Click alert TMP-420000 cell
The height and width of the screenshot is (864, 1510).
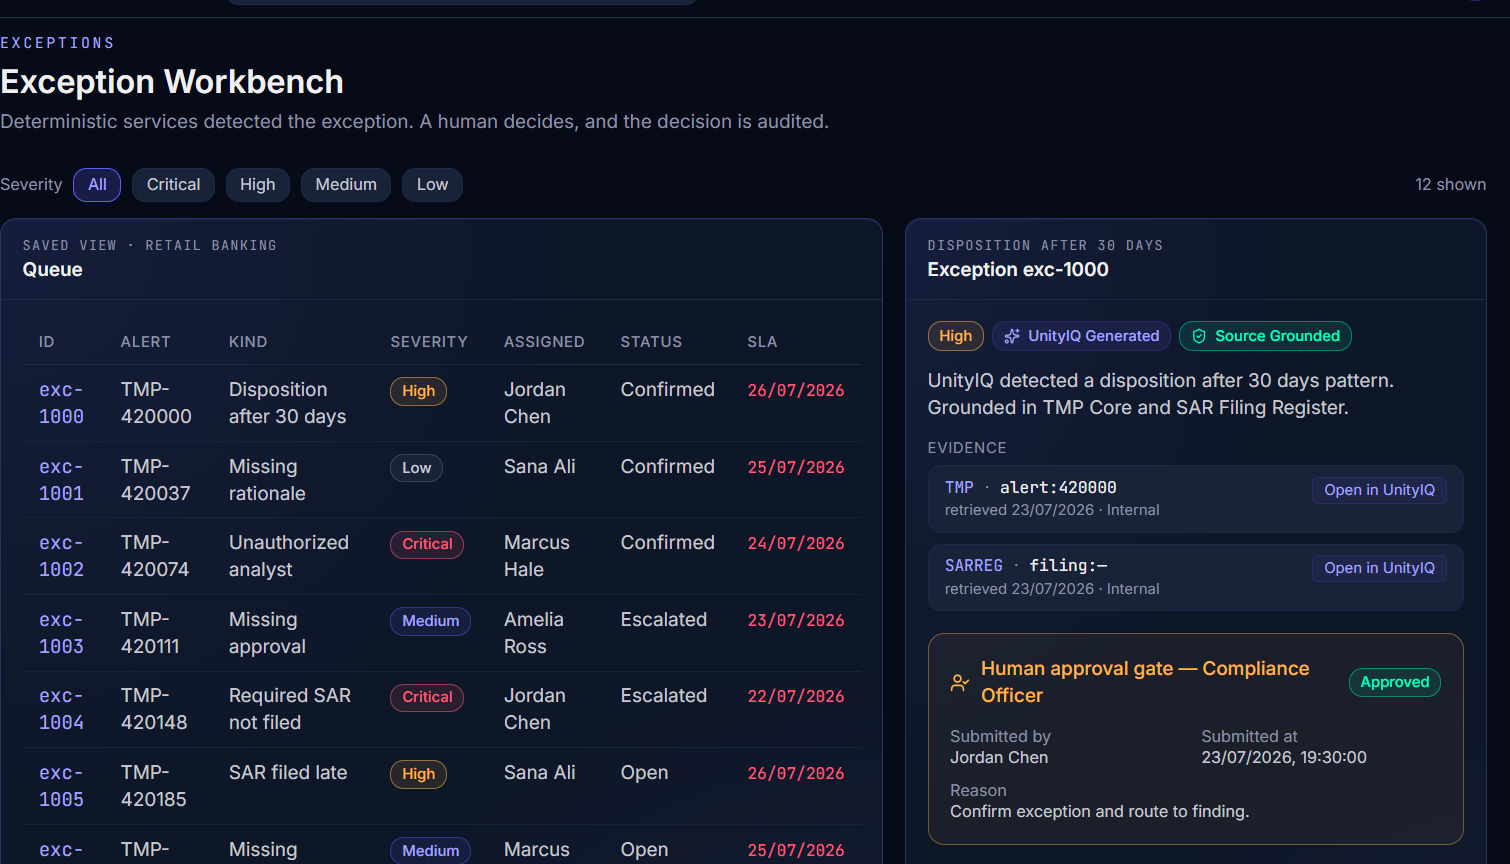[x=156, y=403]
